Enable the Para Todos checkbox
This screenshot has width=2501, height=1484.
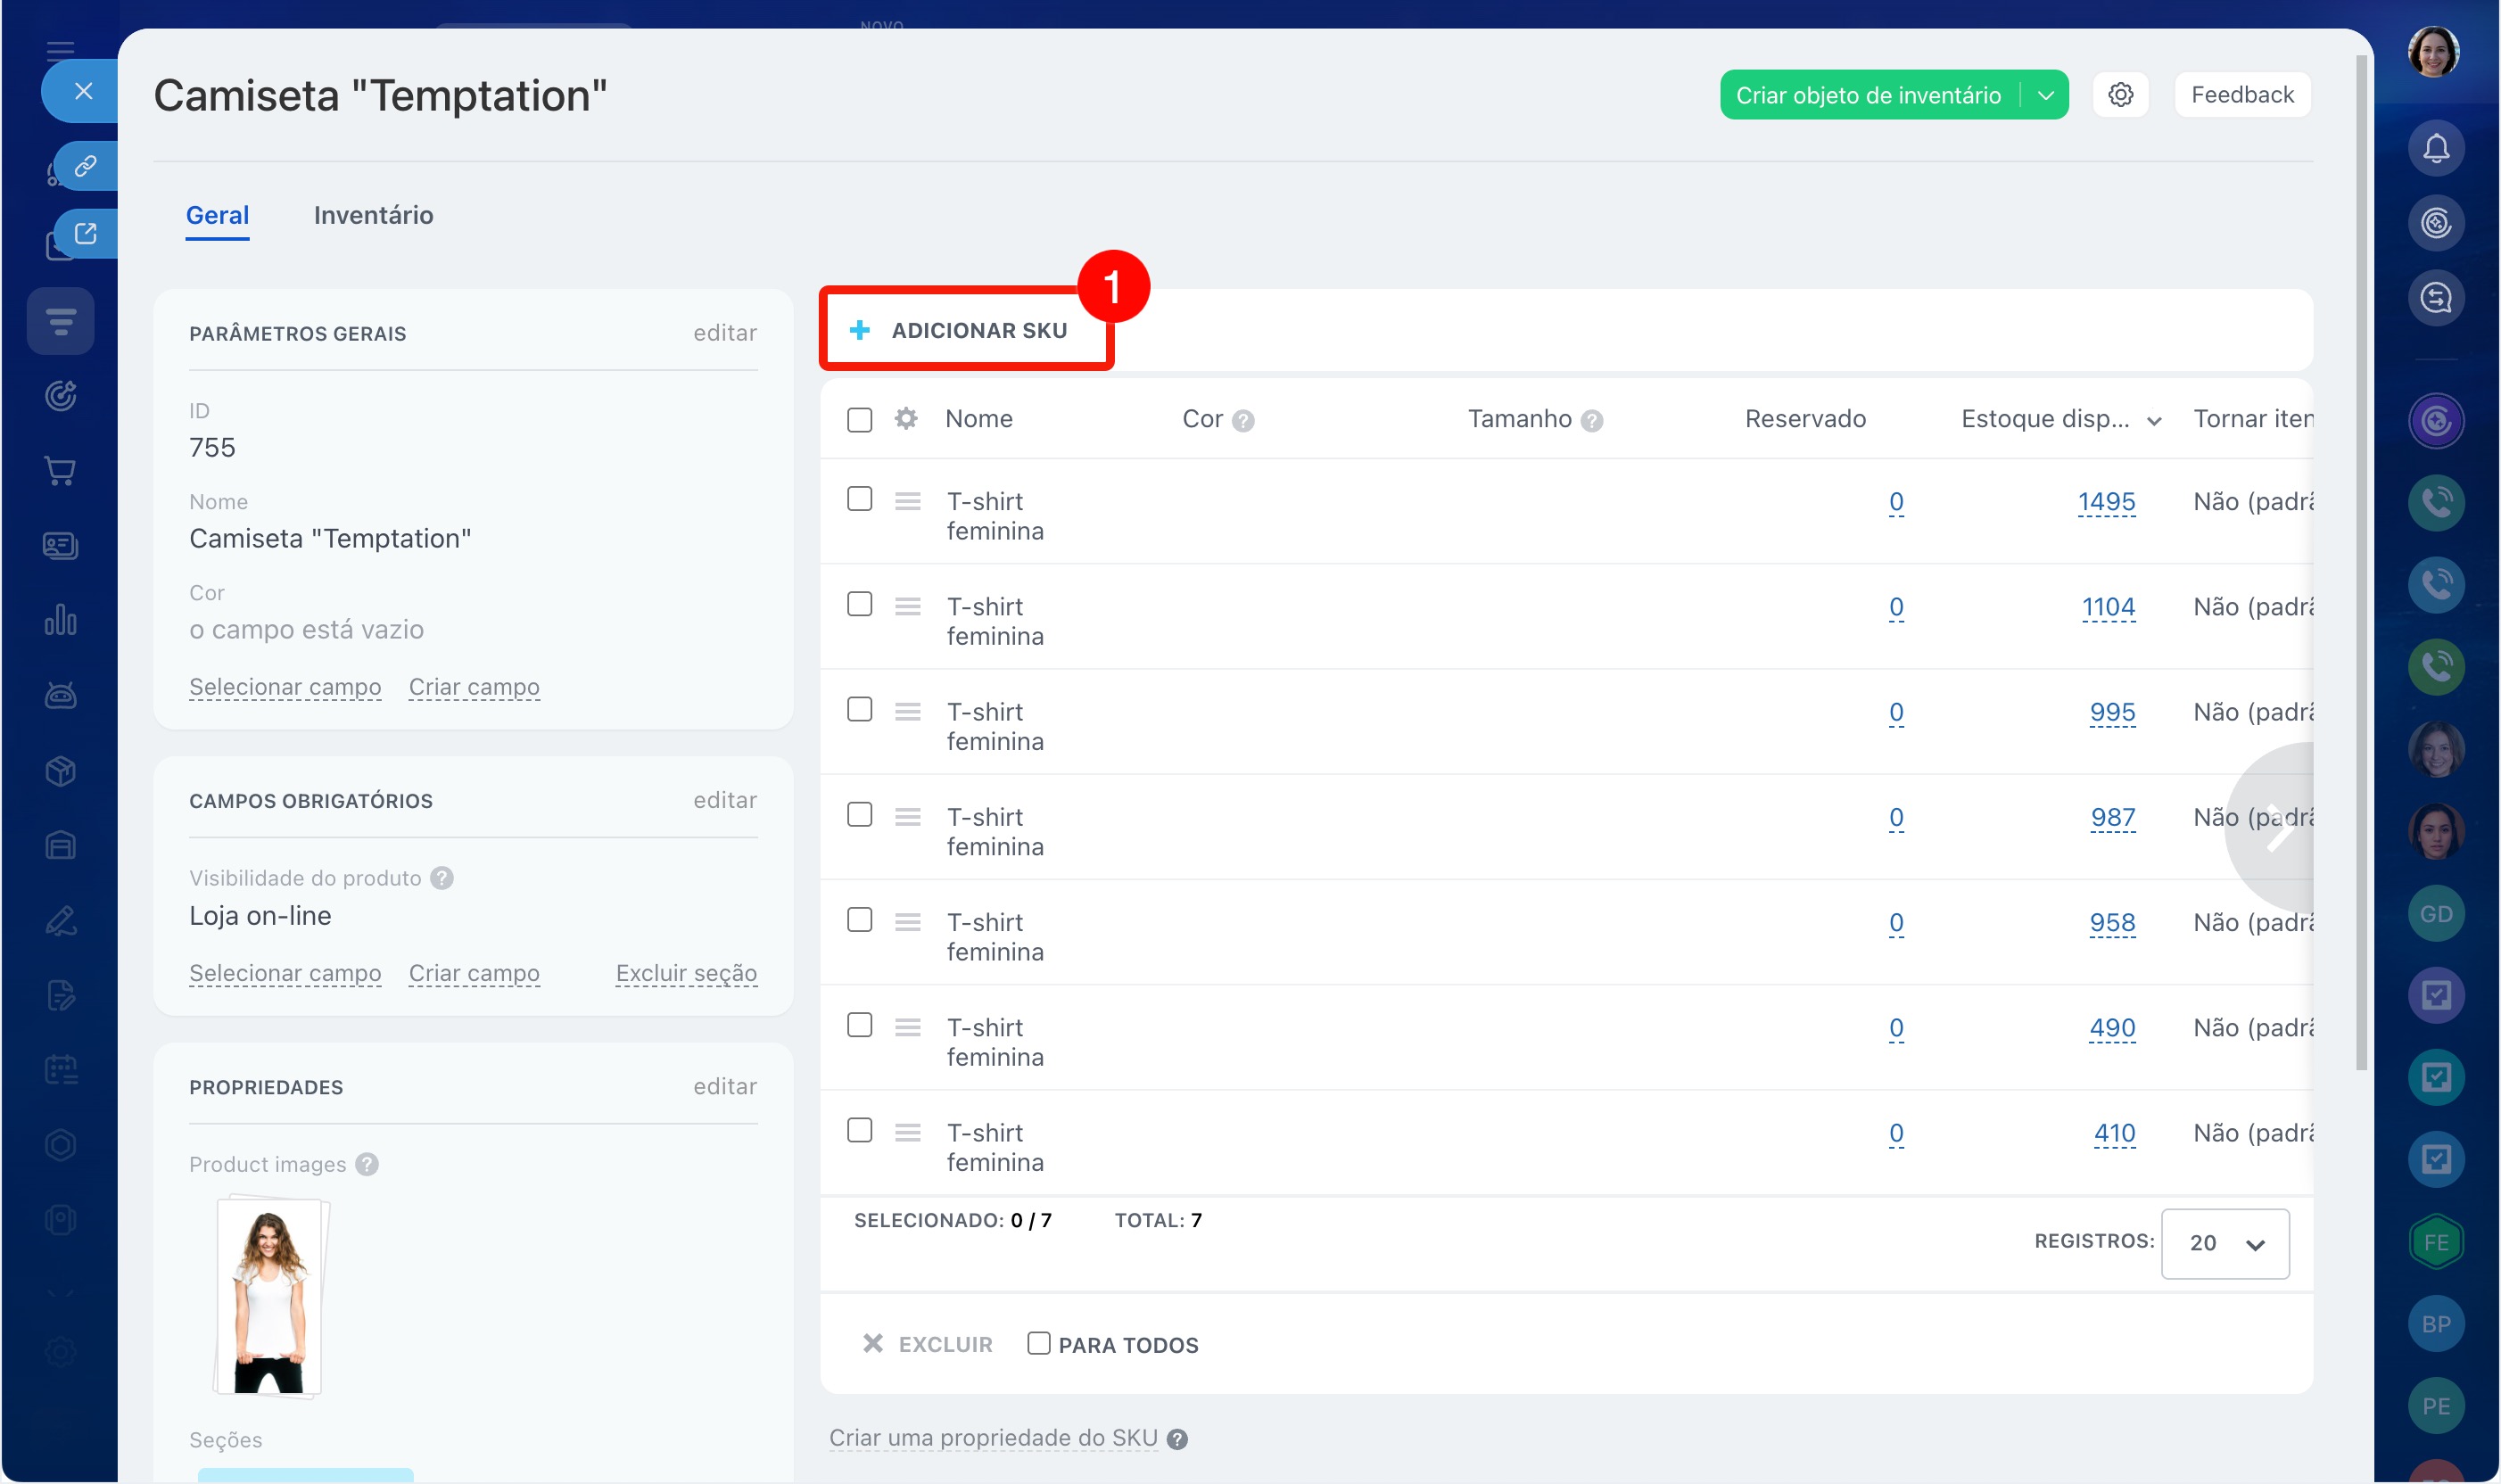(1038, 1344)
